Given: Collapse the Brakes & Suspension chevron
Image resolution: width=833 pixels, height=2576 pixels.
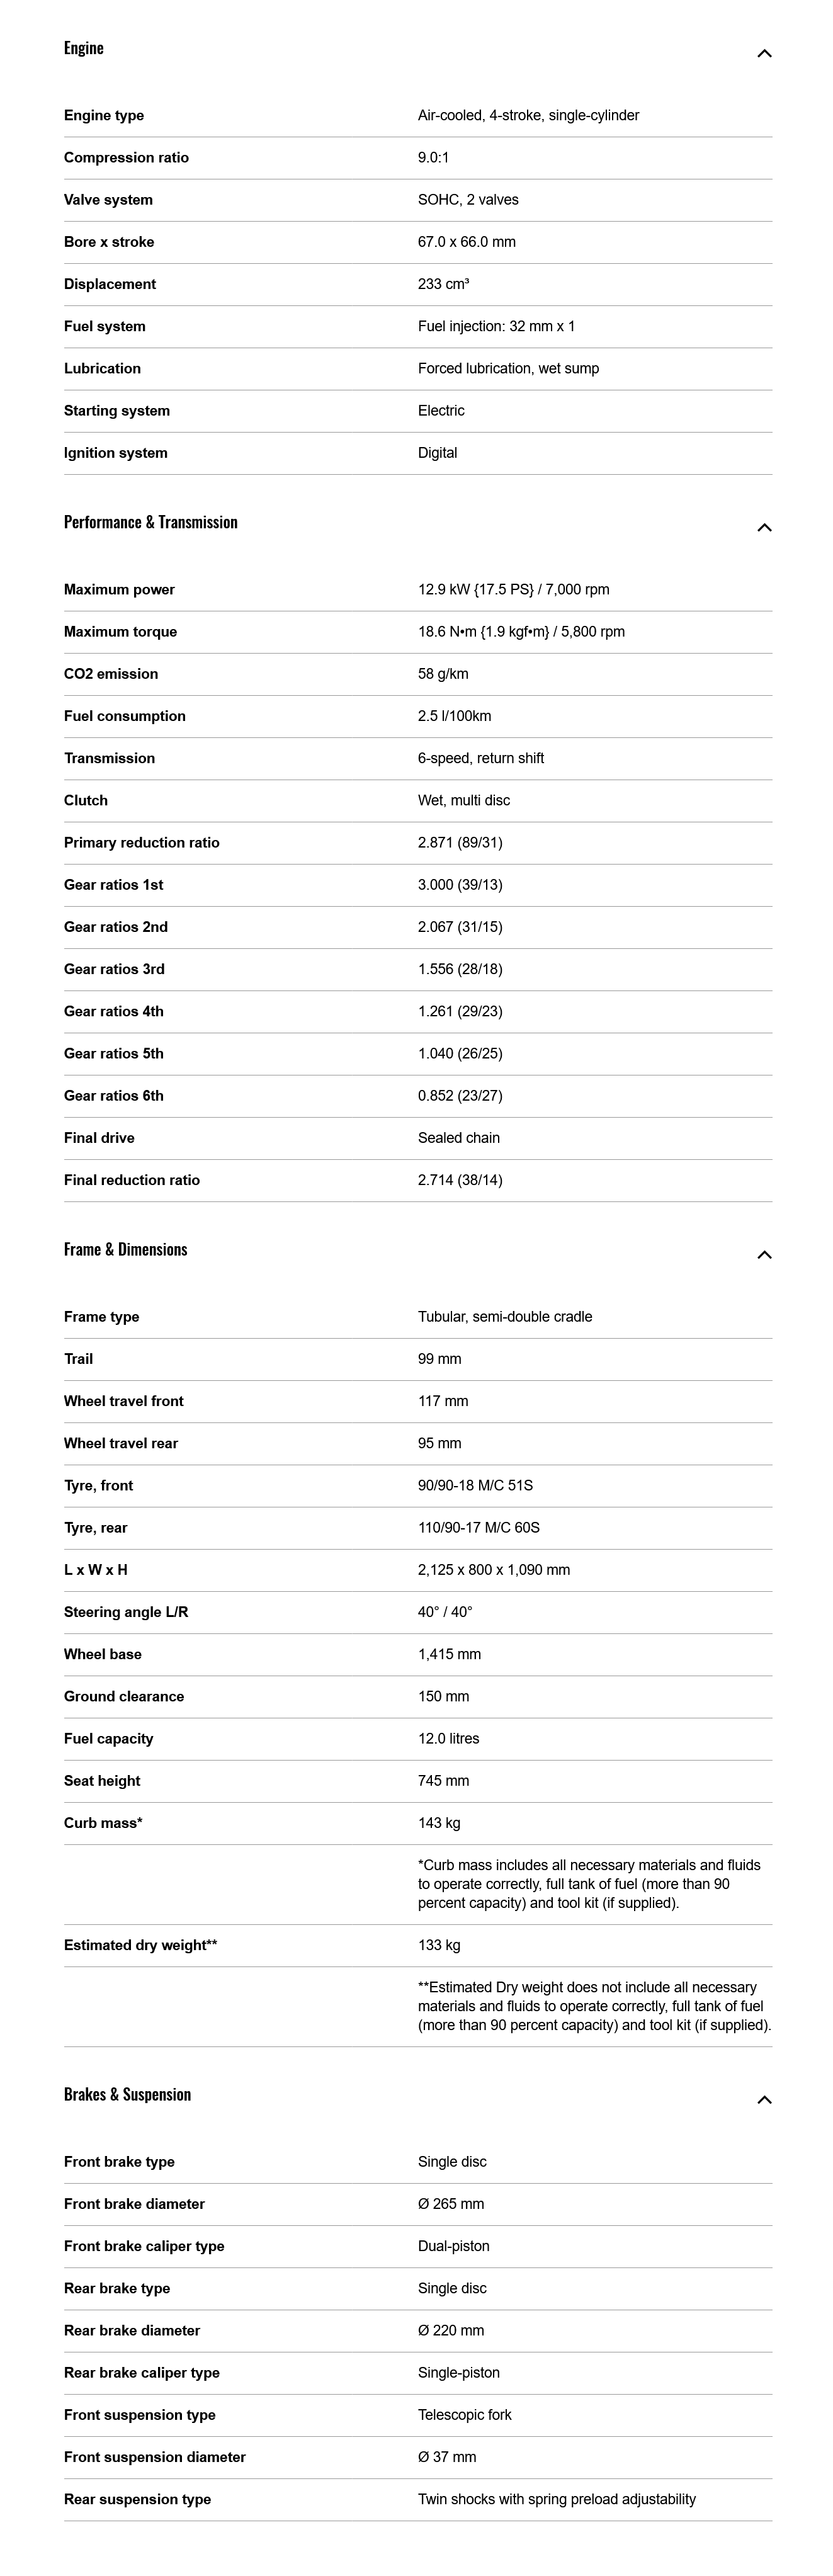Looking at the screenshot, I should click(764, 2100).
